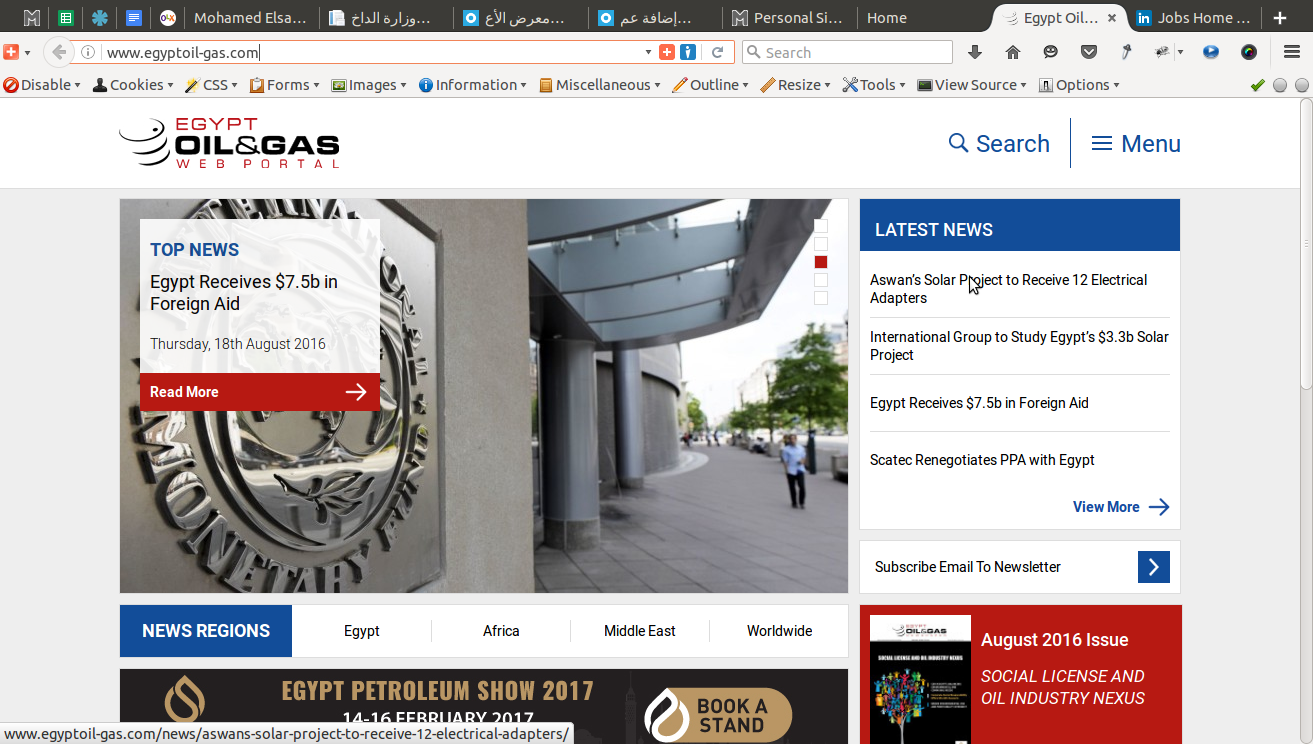This screenshot has height=744, width=1313.
Task: Select the Egypt news region
Action: [x=362, y=631]
